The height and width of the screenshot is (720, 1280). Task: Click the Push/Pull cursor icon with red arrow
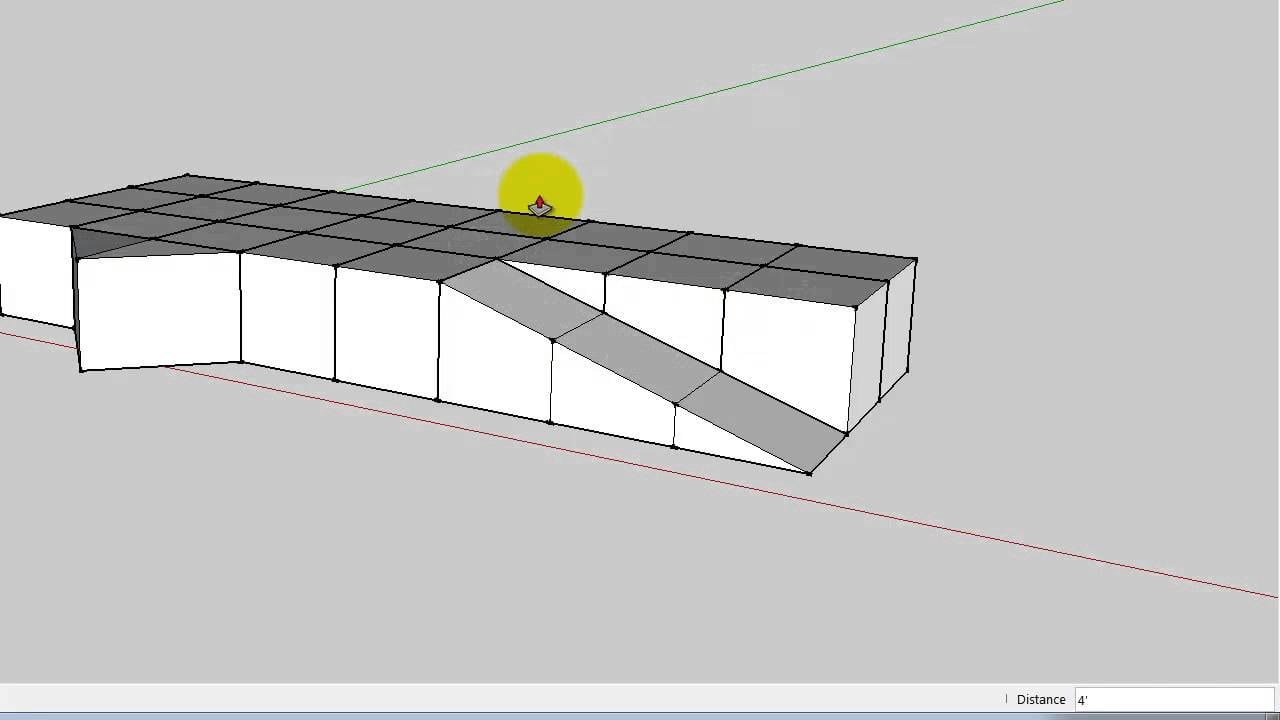[540, 206]
